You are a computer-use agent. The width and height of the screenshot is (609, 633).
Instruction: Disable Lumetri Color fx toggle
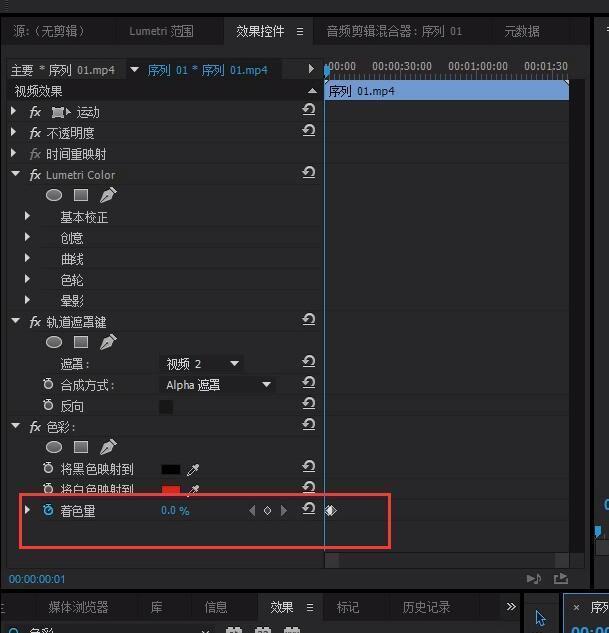tap(35, 175)
